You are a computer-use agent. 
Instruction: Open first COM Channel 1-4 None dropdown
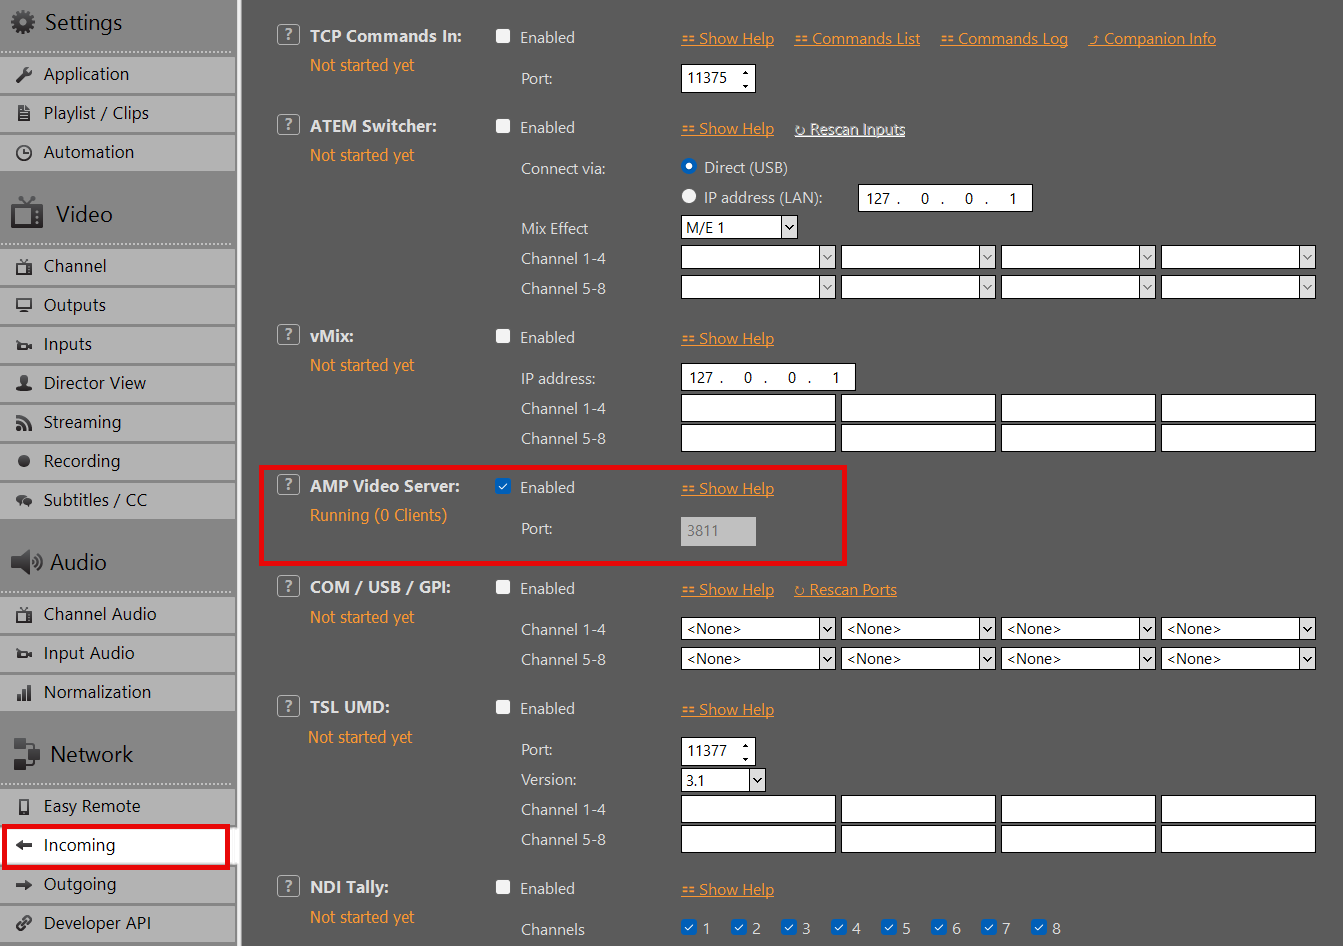(x=758, y=628)
